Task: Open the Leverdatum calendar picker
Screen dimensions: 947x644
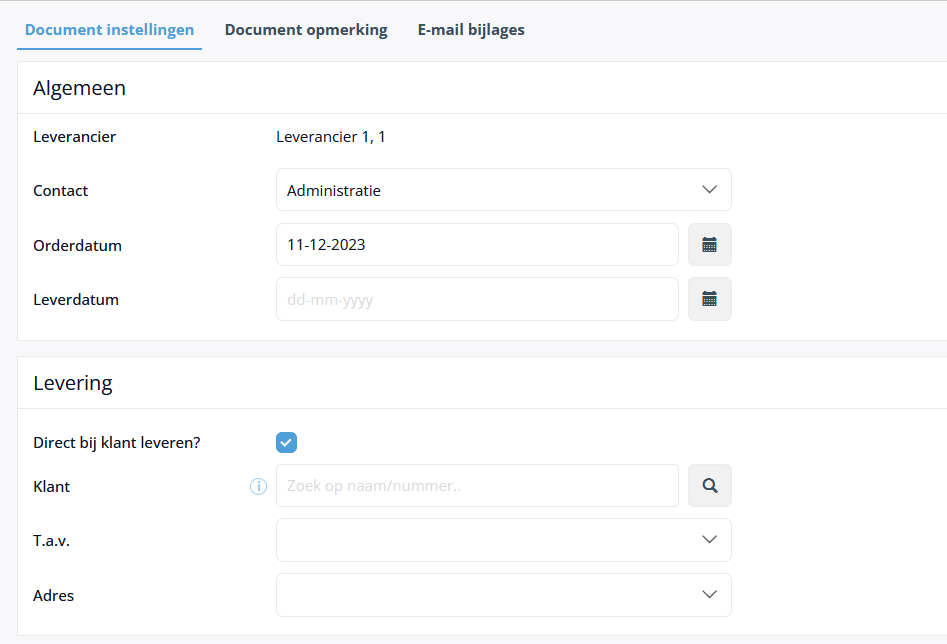Action: pos(710,299)
